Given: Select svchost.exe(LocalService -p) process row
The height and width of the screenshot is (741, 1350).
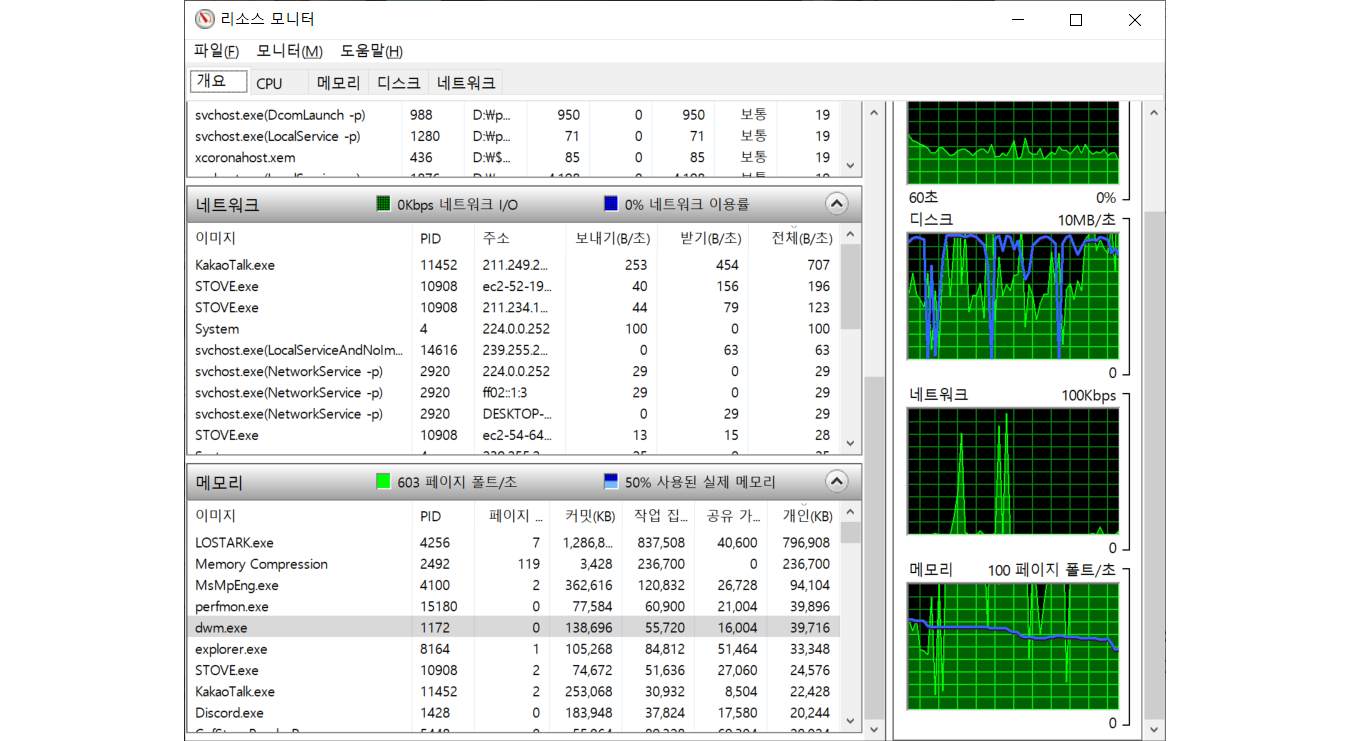Looking at the screenshot, I should [x=513, y=136].
